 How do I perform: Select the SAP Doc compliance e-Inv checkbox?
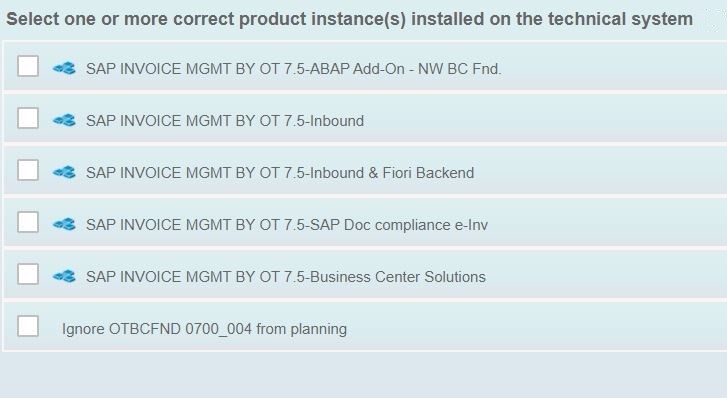(x=28, y=222)
